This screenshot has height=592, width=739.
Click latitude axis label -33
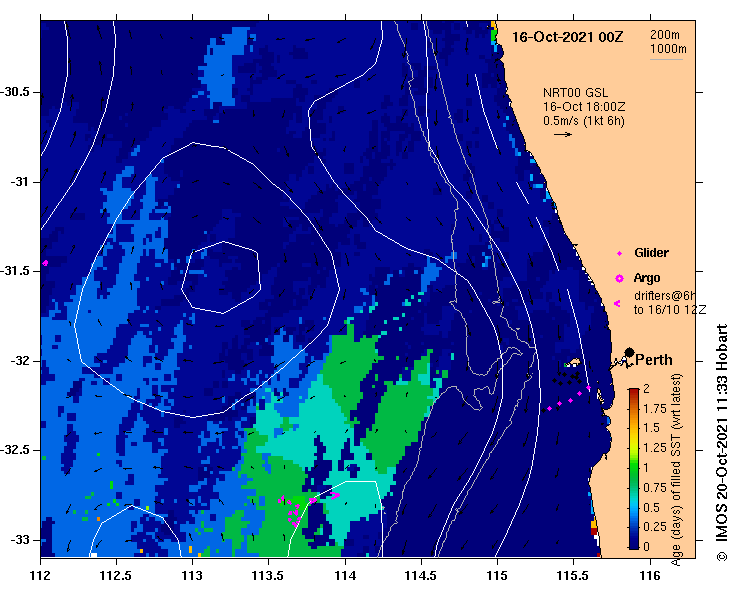click(x=20, y=540)
